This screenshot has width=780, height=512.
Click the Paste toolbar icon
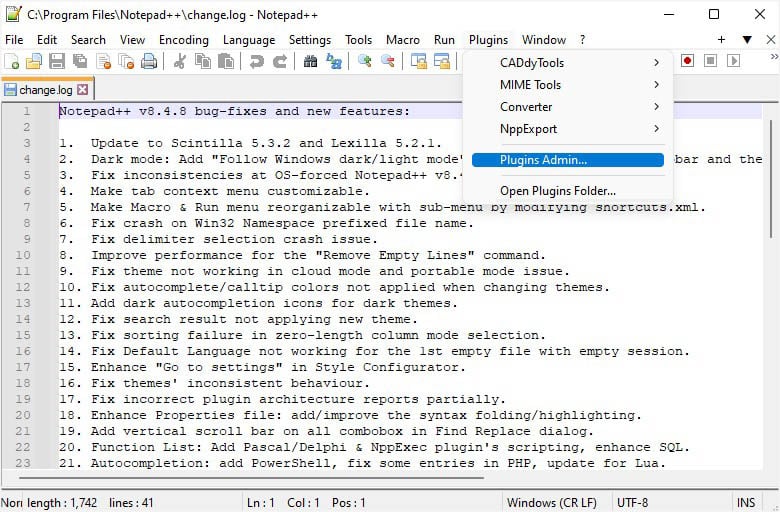[226, 62]
